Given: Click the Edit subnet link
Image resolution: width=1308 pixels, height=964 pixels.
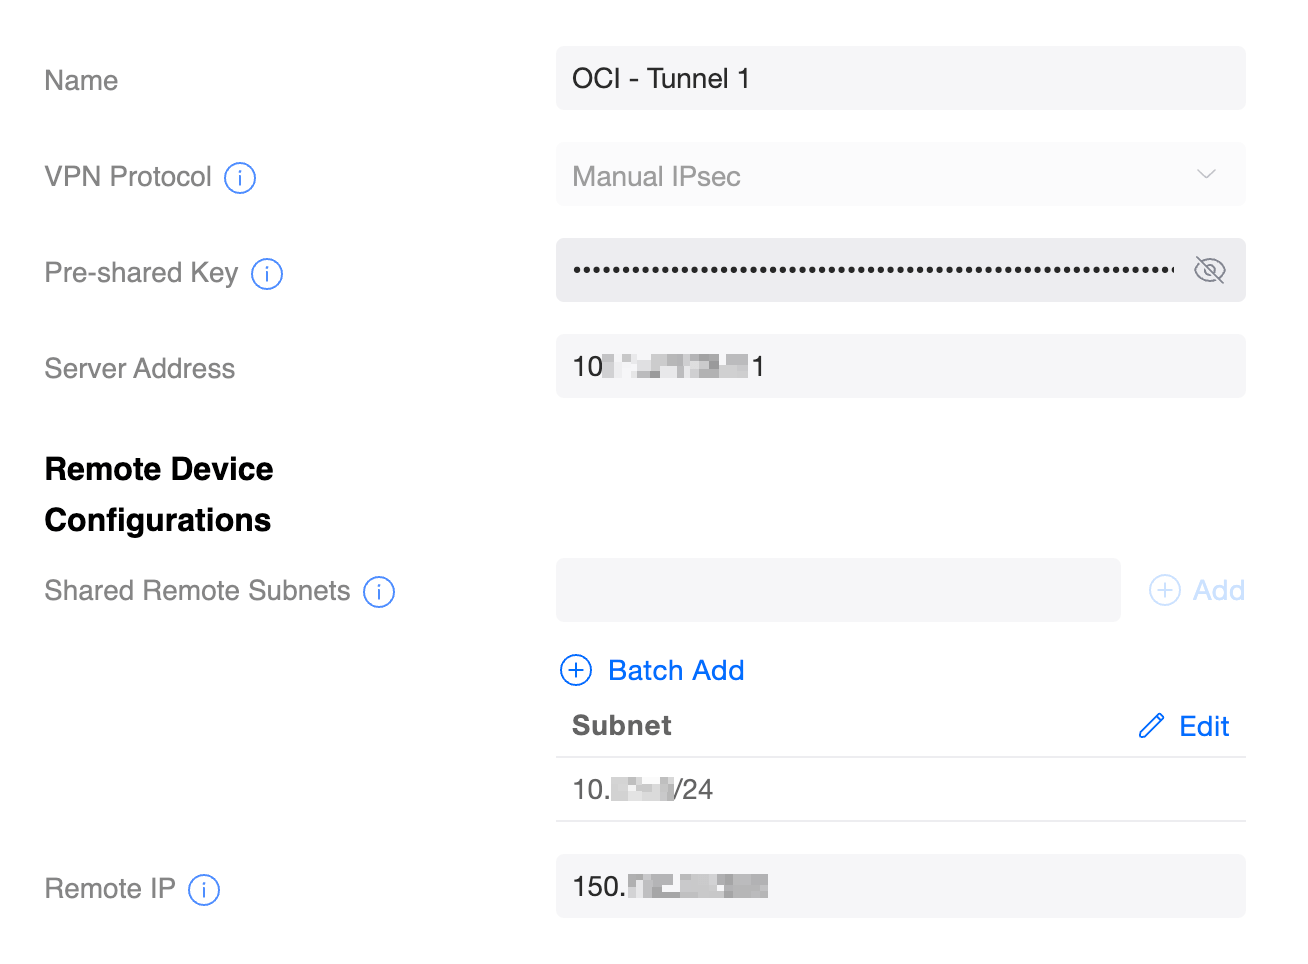Looking at the screenshot, I should pos(1204,726).
